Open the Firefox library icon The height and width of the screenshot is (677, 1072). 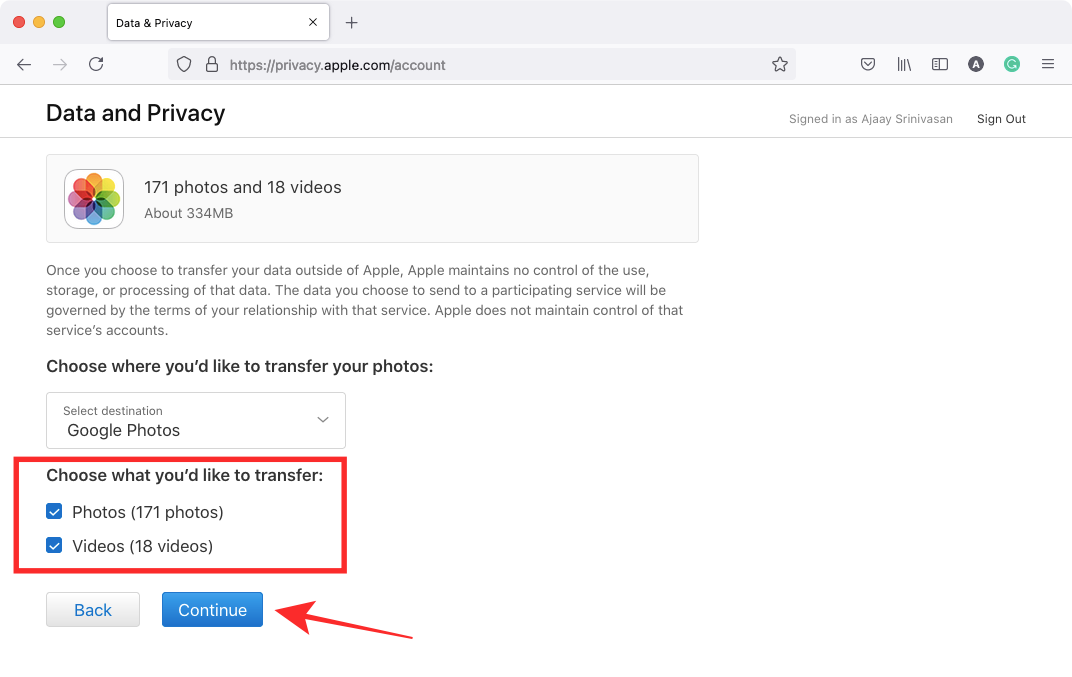(904, 64)
